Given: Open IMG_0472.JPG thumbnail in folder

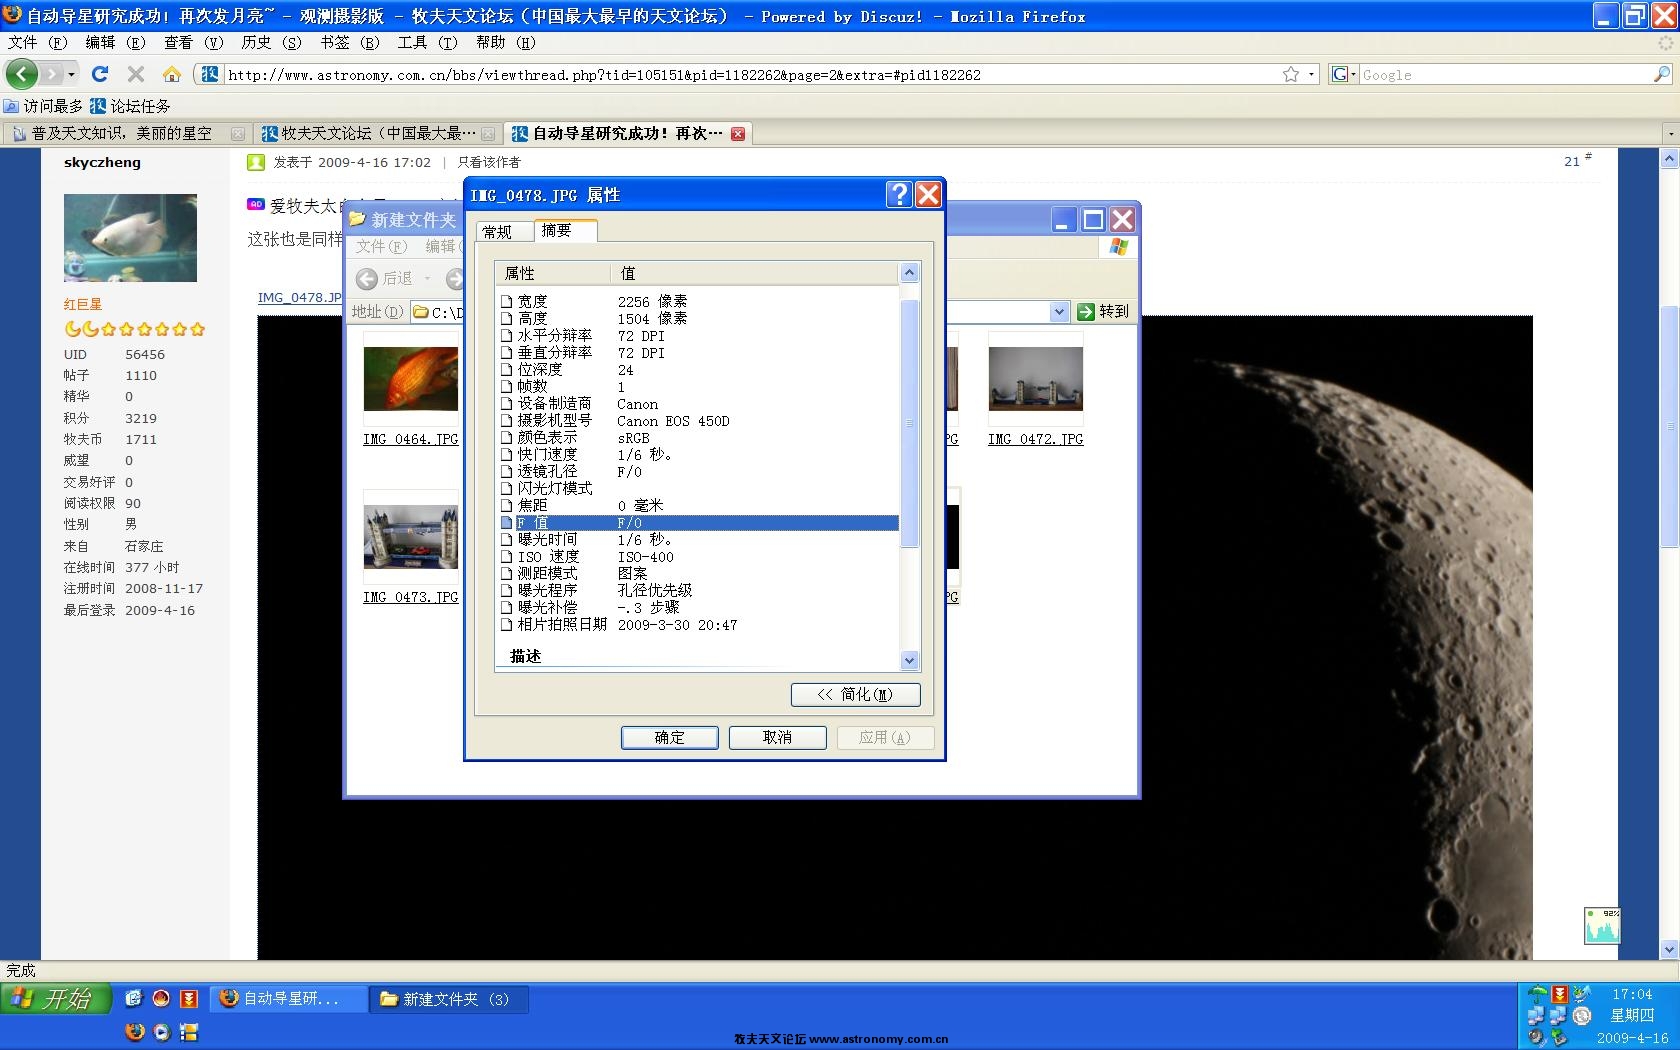Looking at the screenshot, I should [x=1035, y=380].
